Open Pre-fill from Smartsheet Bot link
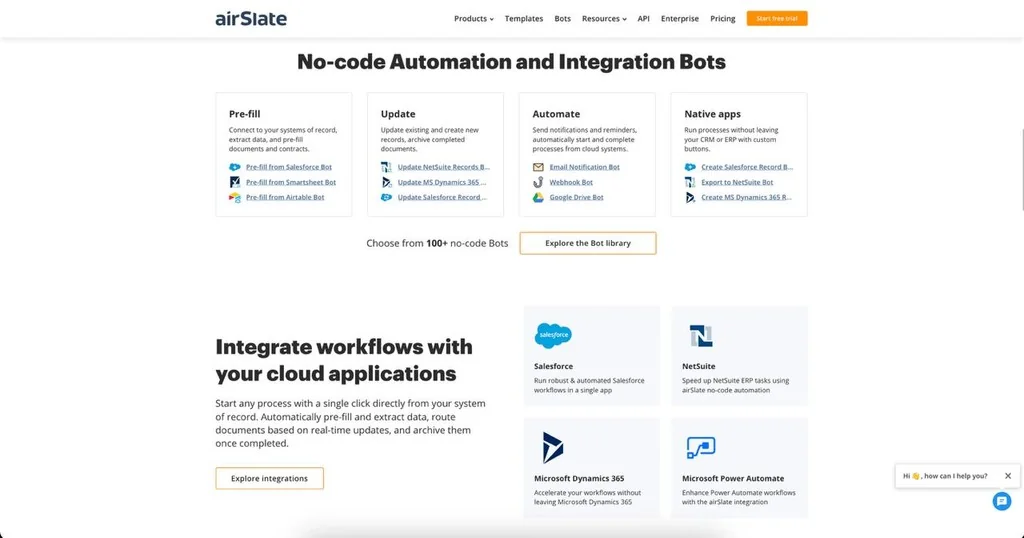Screen dimensions: 1024x538 click(291, 182)
